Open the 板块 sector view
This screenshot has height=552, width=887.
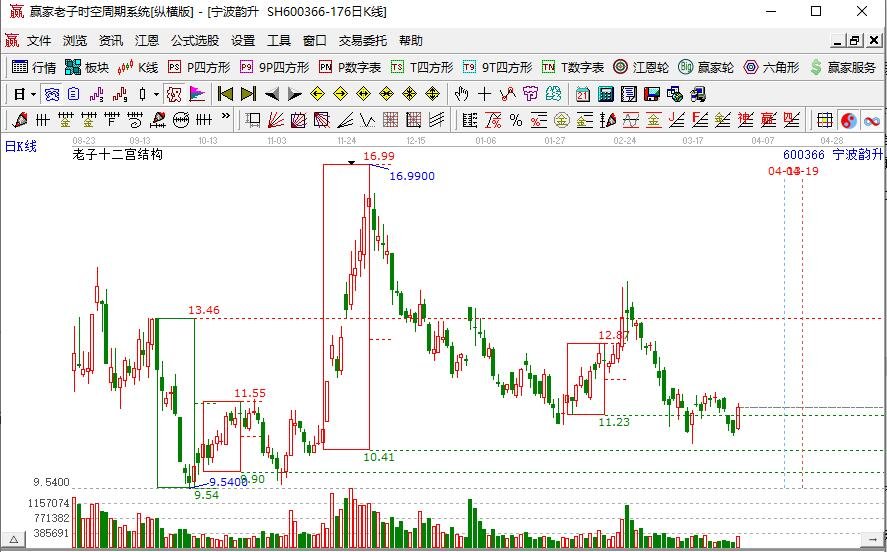87,67
